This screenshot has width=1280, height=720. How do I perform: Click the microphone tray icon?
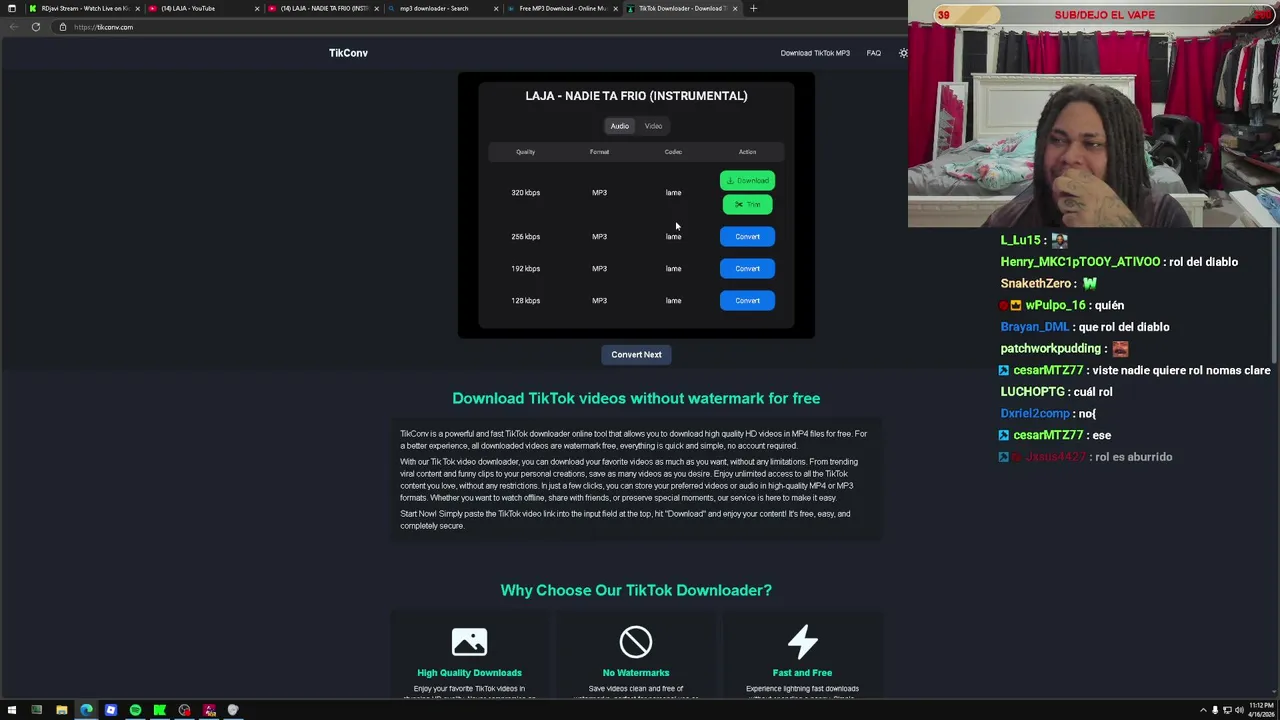click(x=1215, y=710)
